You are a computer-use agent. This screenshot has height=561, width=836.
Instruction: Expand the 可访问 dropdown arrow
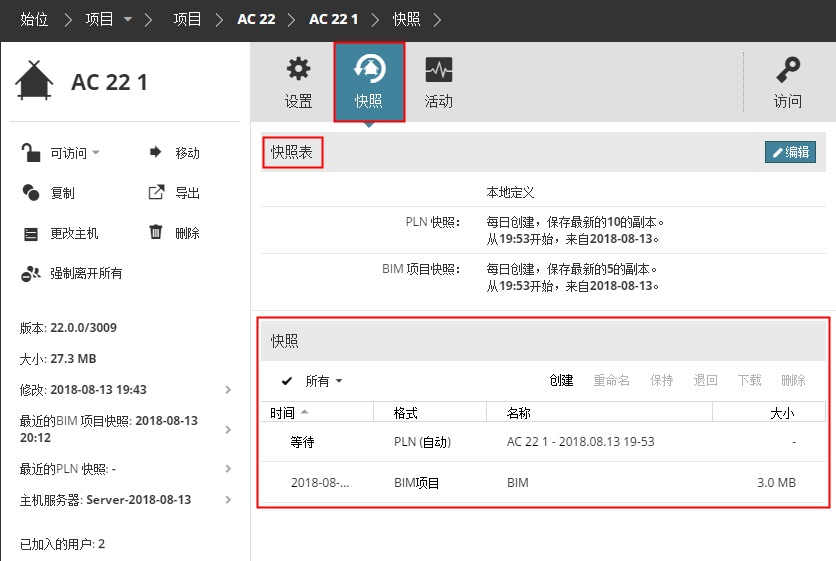(96, 153)
